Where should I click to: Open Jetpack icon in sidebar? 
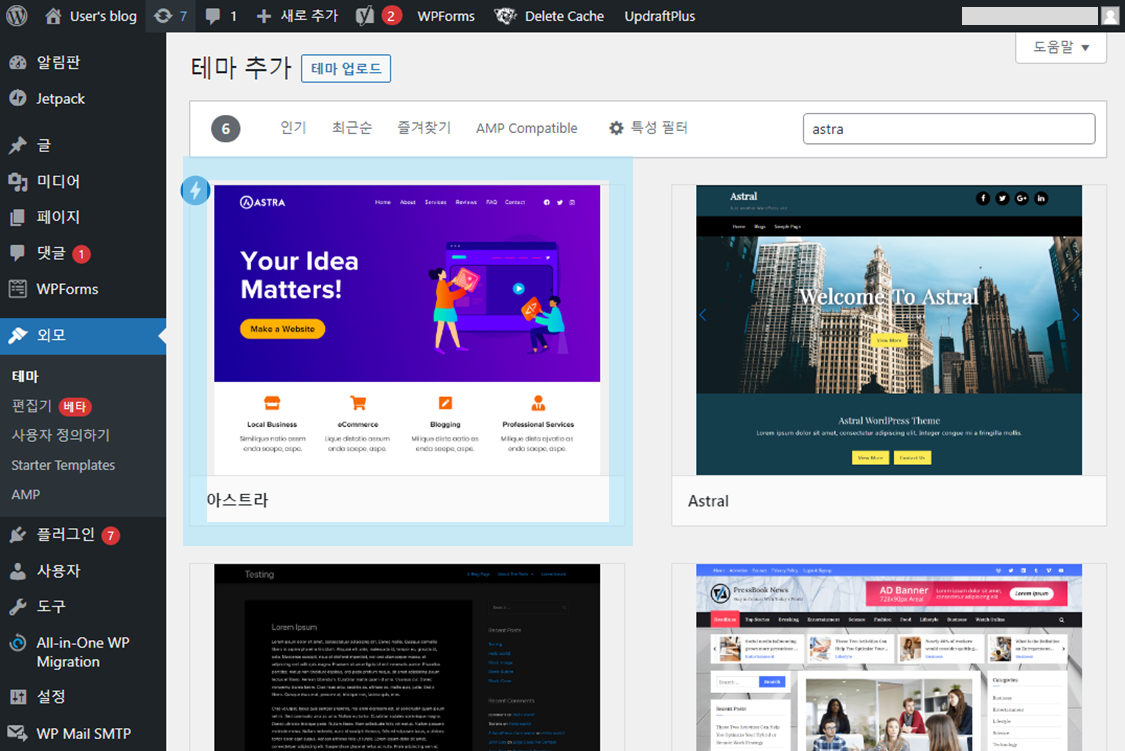coord(18,98)
